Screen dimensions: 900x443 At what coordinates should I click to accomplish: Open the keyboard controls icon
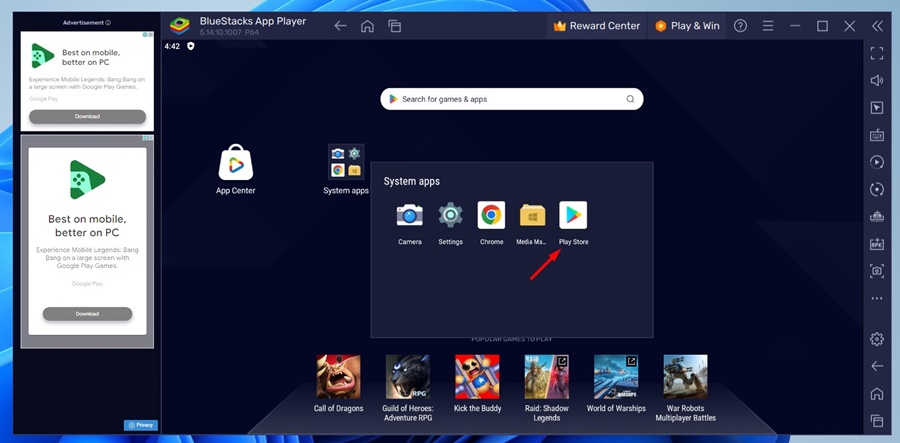pos(876,135)
